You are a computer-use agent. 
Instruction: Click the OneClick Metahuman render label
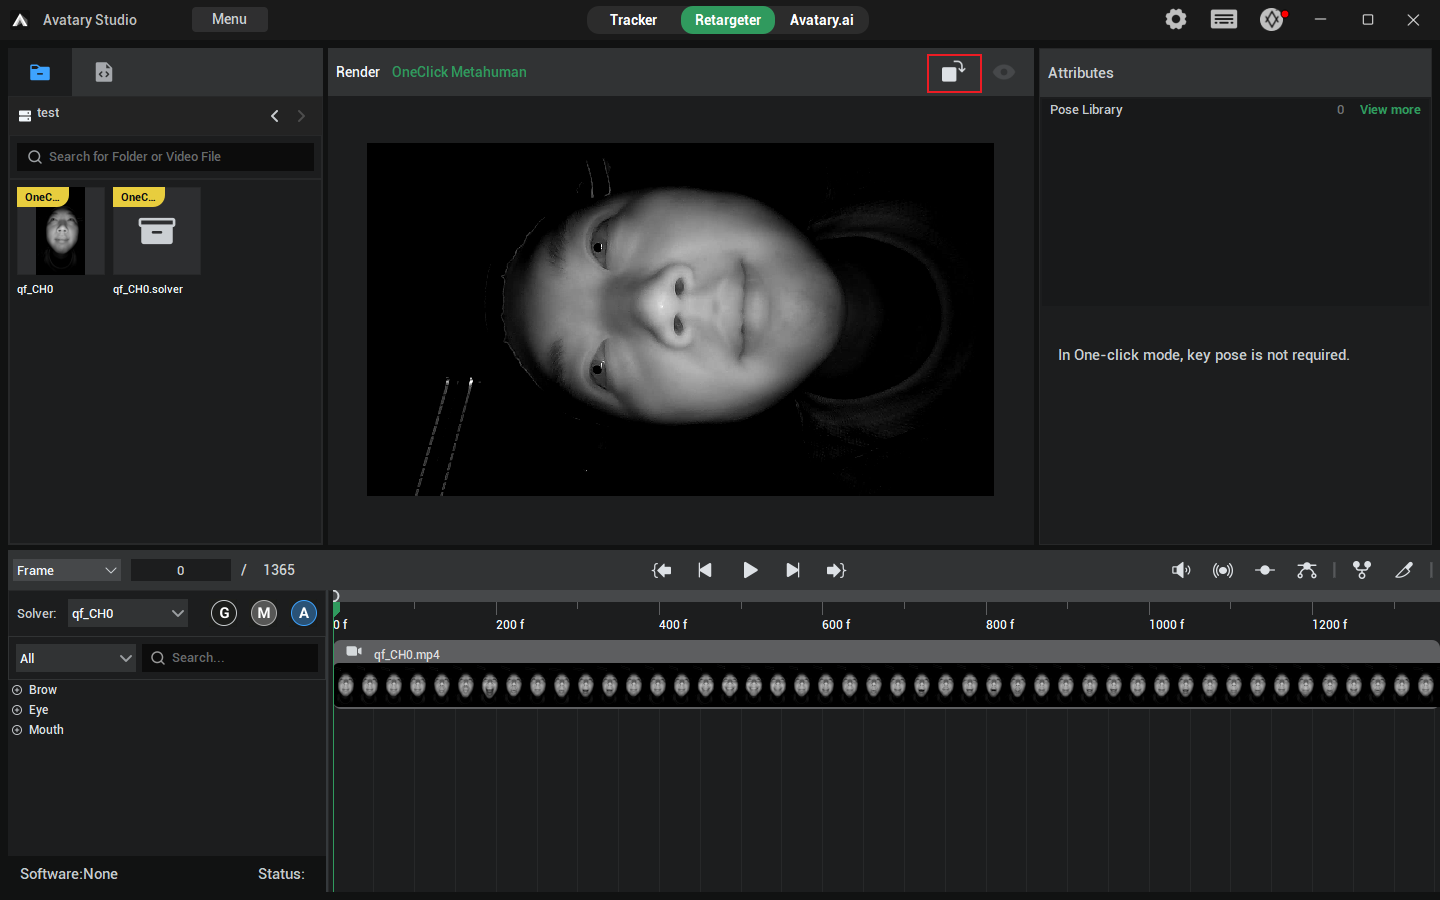point(459,72)
